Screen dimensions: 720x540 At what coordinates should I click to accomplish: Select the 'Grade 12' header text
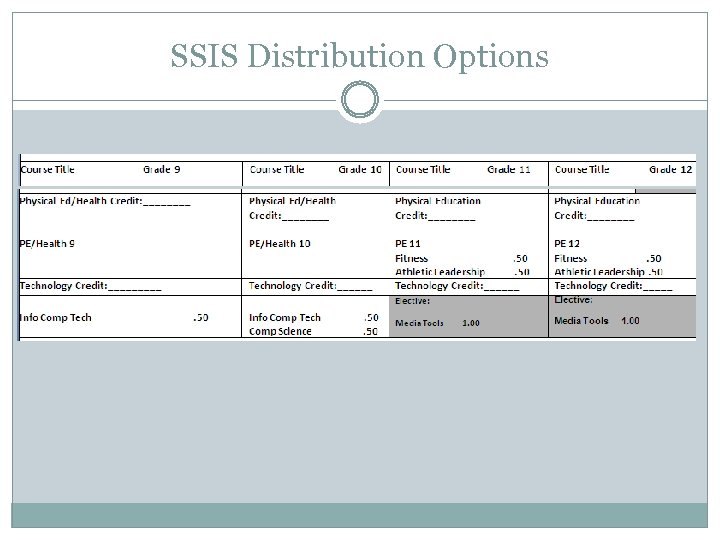670,169
